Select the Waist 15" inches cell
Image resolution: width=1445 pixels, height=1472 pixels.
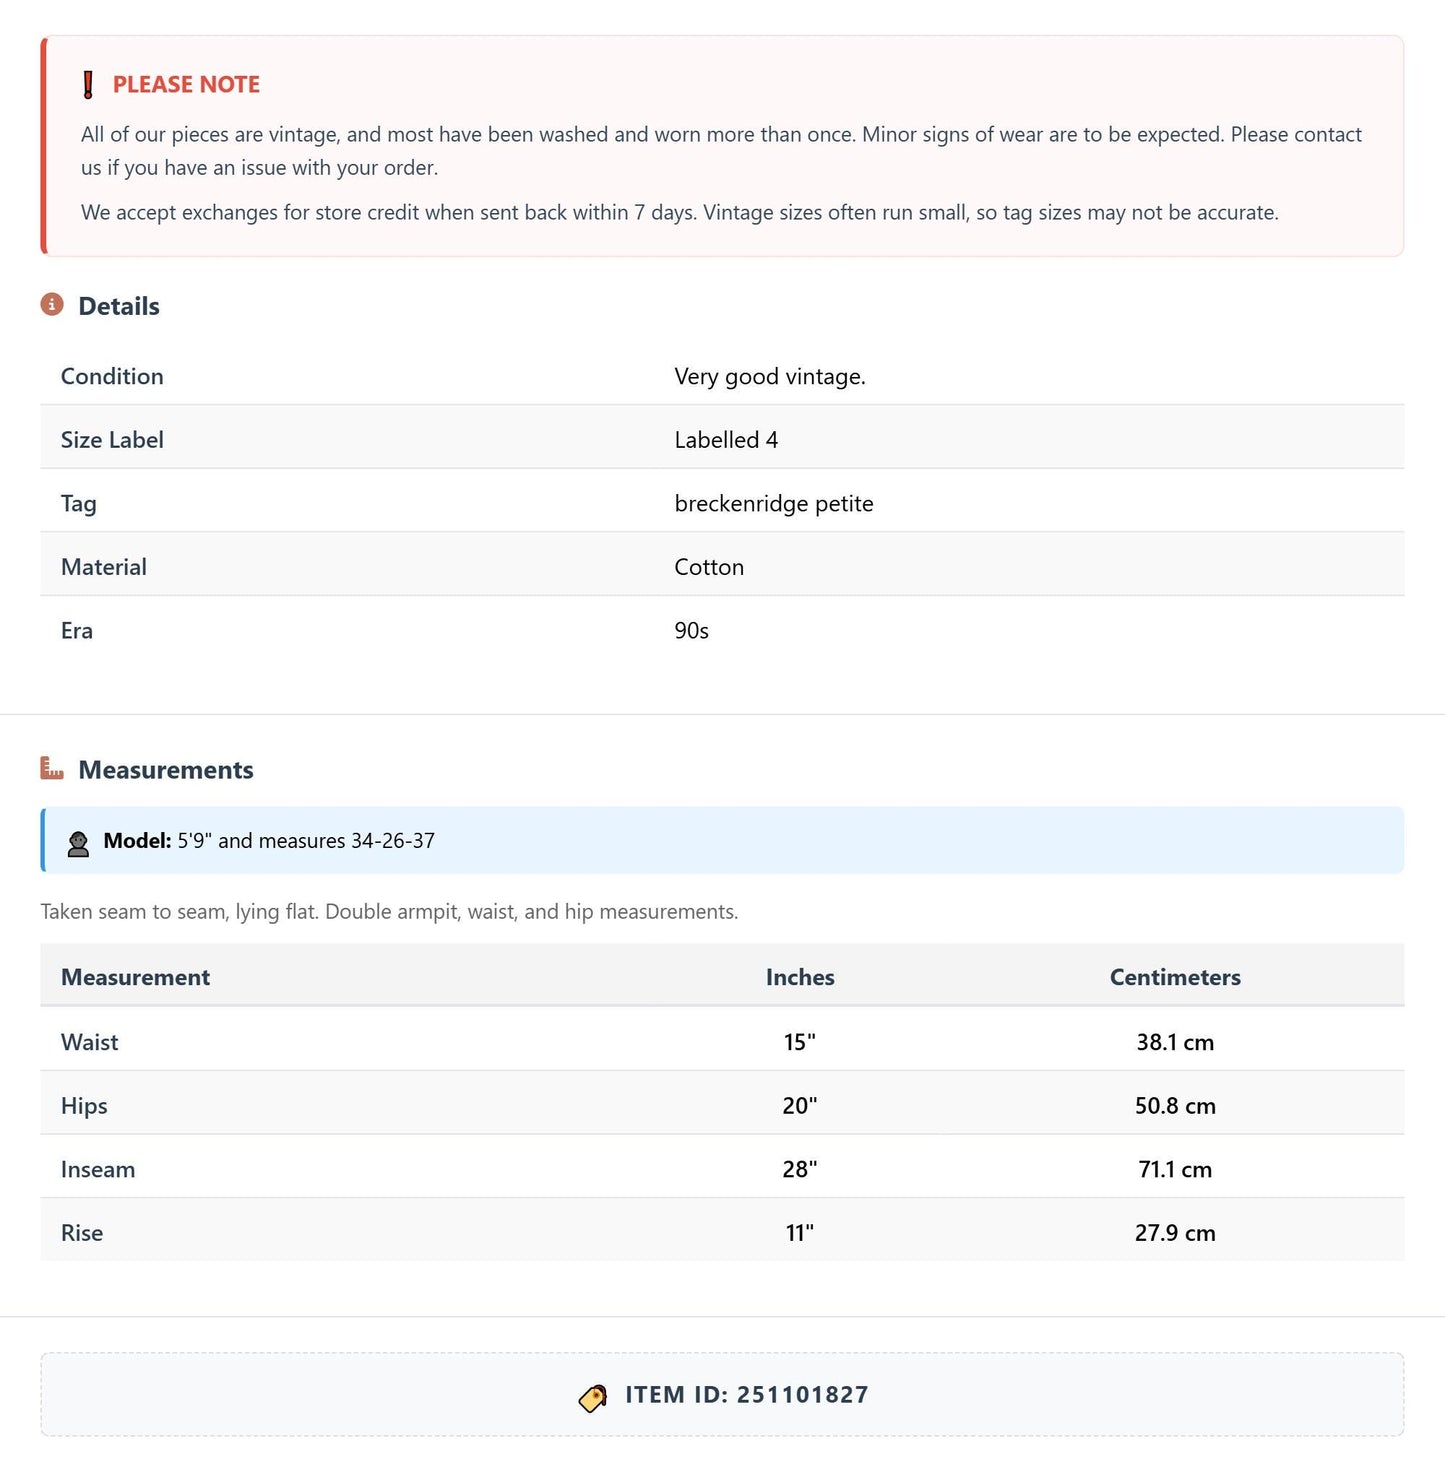coord(800,1042)
